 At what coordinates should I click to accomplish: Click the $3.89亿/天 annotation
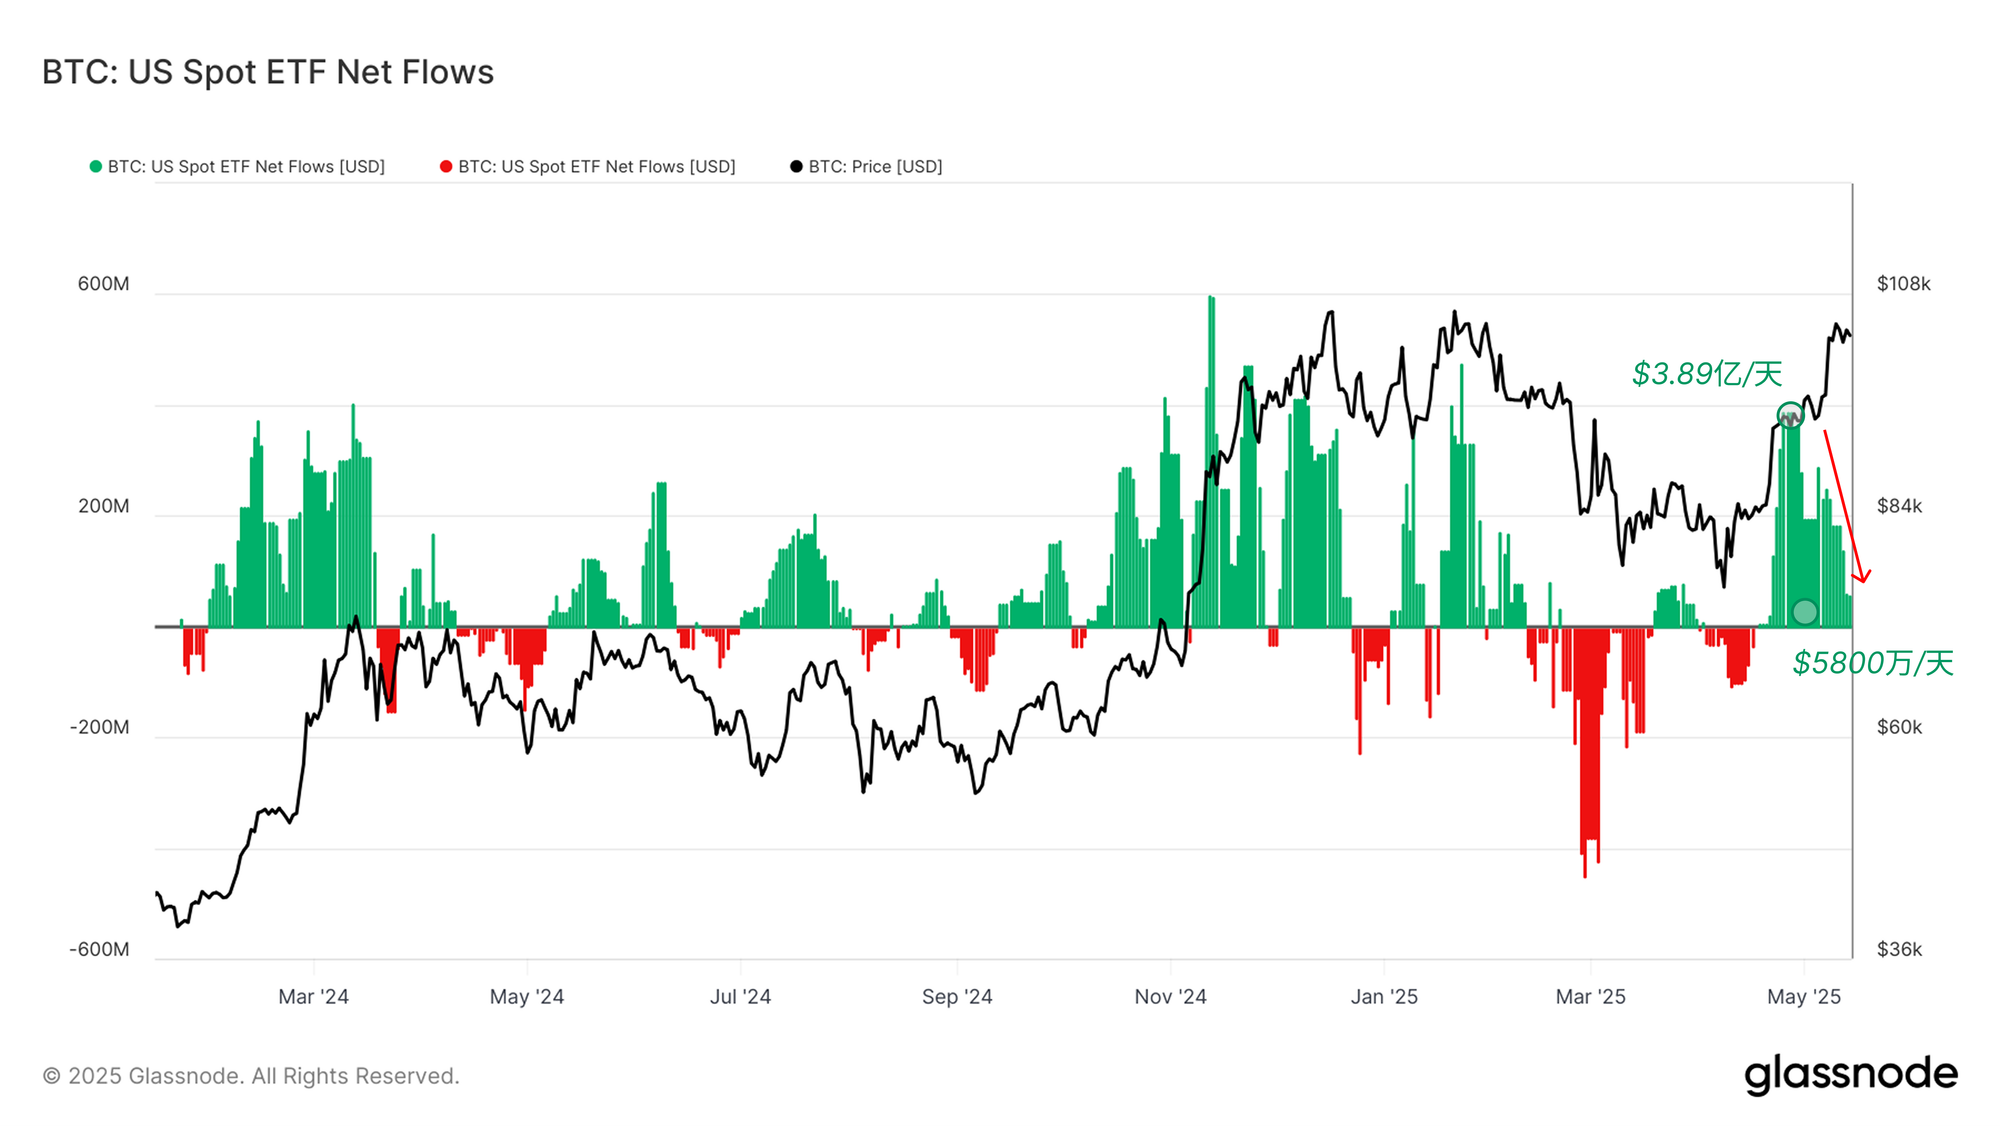(x=1707, y=374)
